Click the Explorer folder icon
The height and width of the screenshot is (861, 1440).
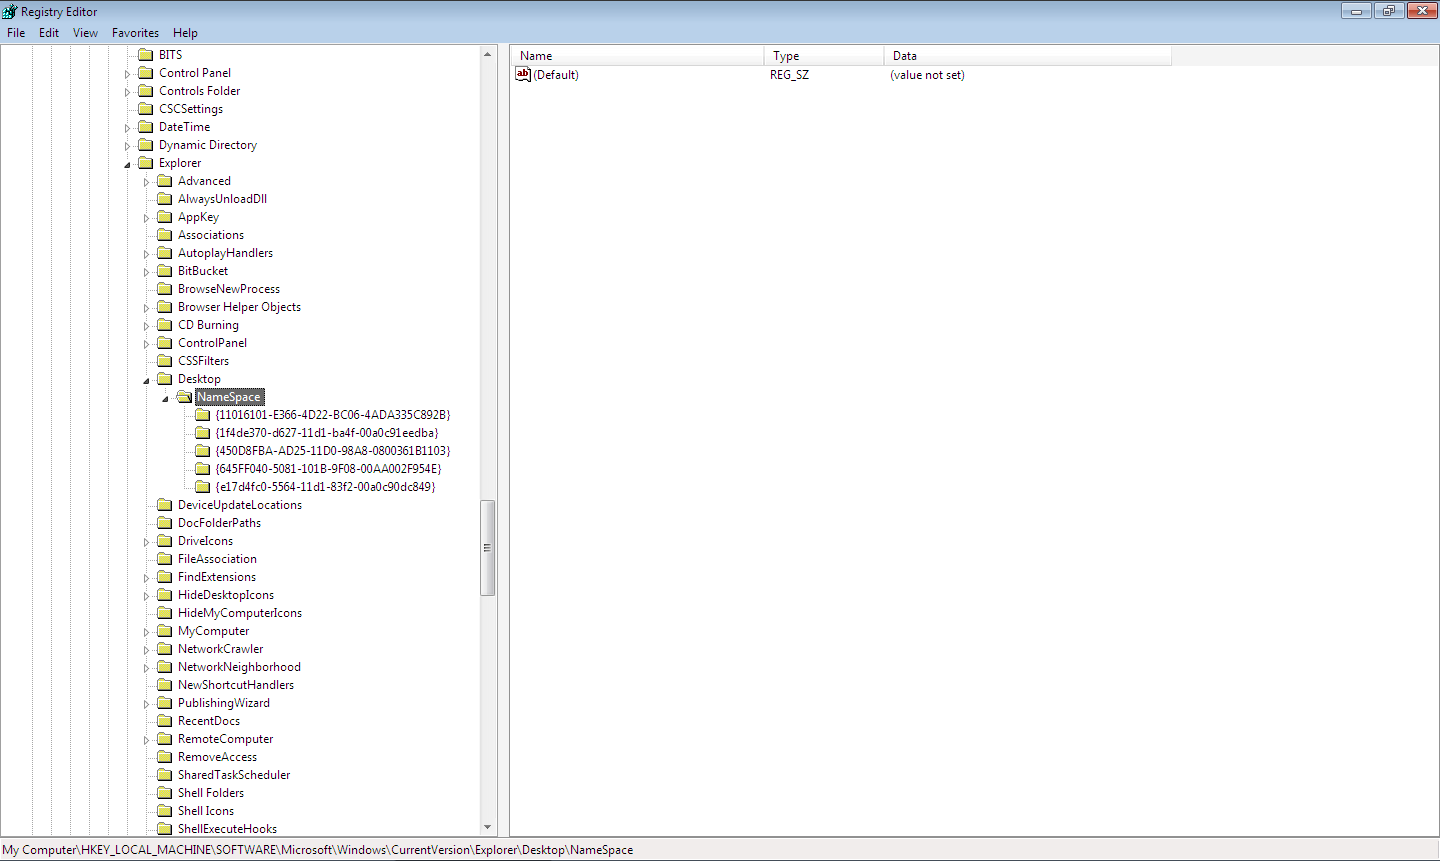[x=145, y=163]
